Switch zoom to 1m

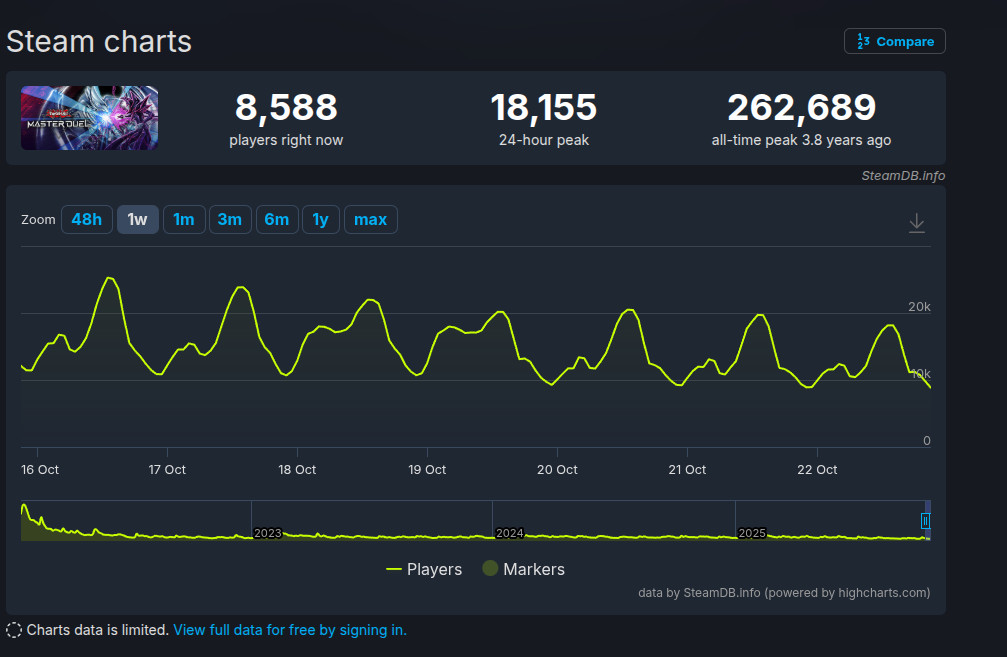pyautogui.click(x=184, y=220)
